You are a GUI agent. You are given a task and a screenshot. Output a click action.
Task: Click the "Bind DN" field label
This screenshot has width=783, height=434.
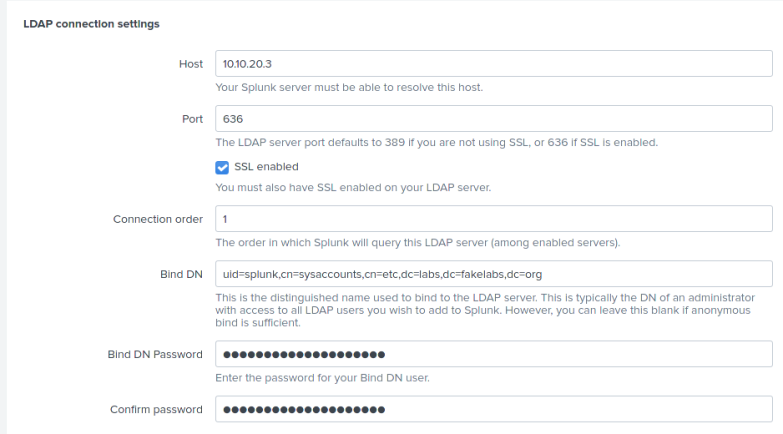coord(181,274)
